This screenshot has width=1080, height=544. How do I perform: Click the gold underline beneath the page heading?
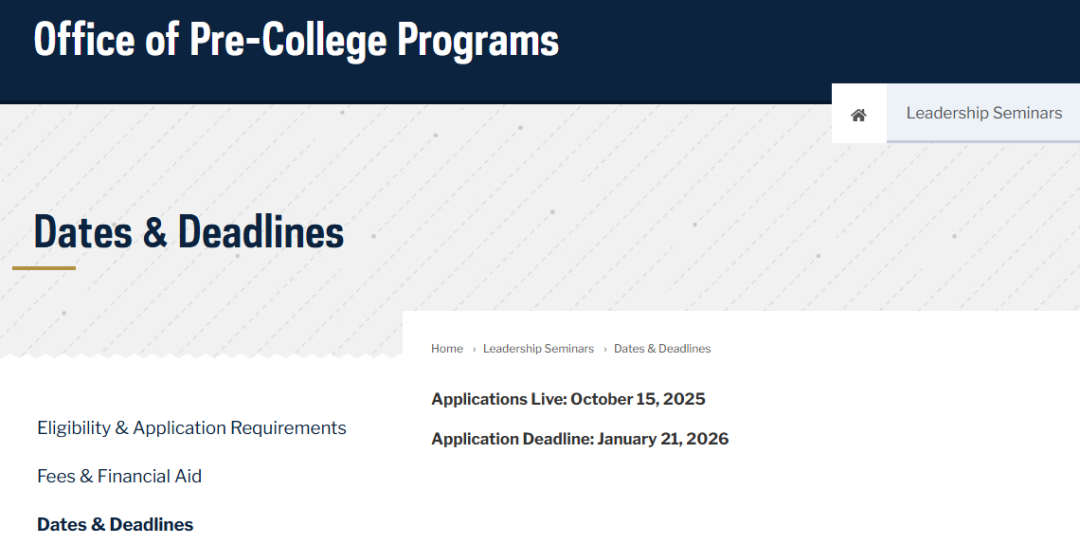click(x=44, y=268)
